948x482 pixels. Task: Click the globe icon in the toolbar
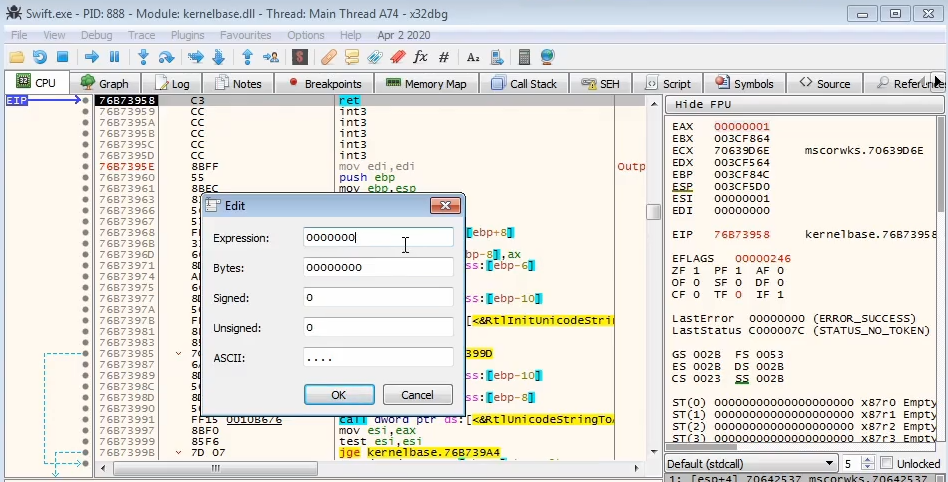click(547, 57)
